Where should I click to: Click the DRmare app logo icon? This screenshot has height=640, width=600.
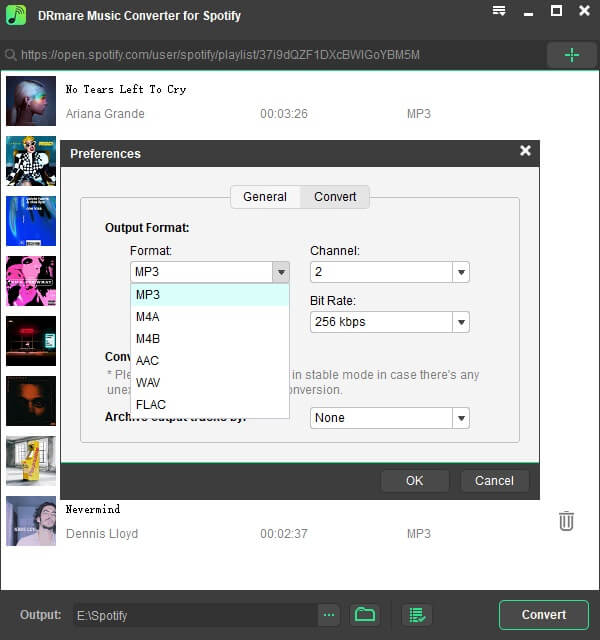point(16,16)
